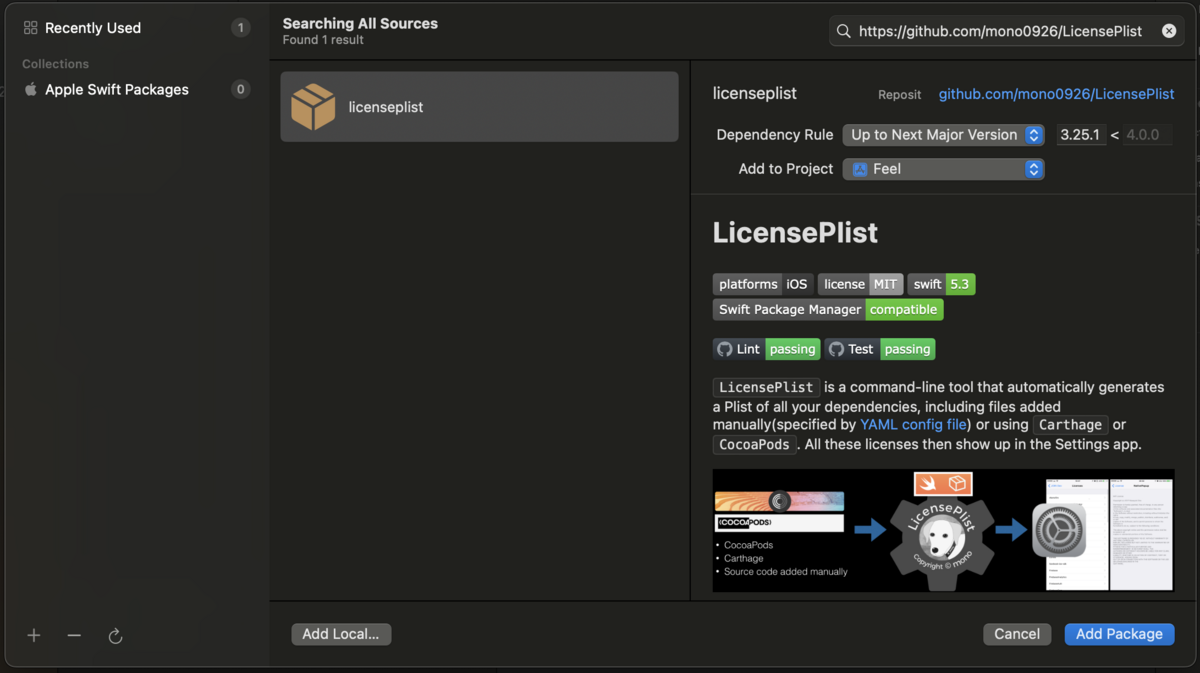Click the Apple Swift Packages count badge 0
Image resolution: width=1200 pixels, height=673 pixels.
(x=240, y=89)
